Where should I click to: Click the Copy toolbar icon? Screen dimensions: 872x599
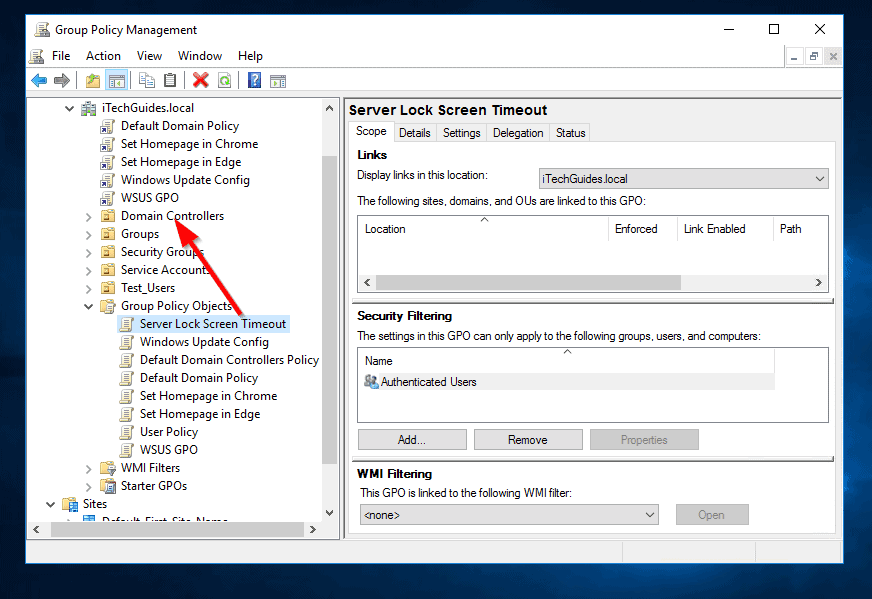[x=147, y=81]
